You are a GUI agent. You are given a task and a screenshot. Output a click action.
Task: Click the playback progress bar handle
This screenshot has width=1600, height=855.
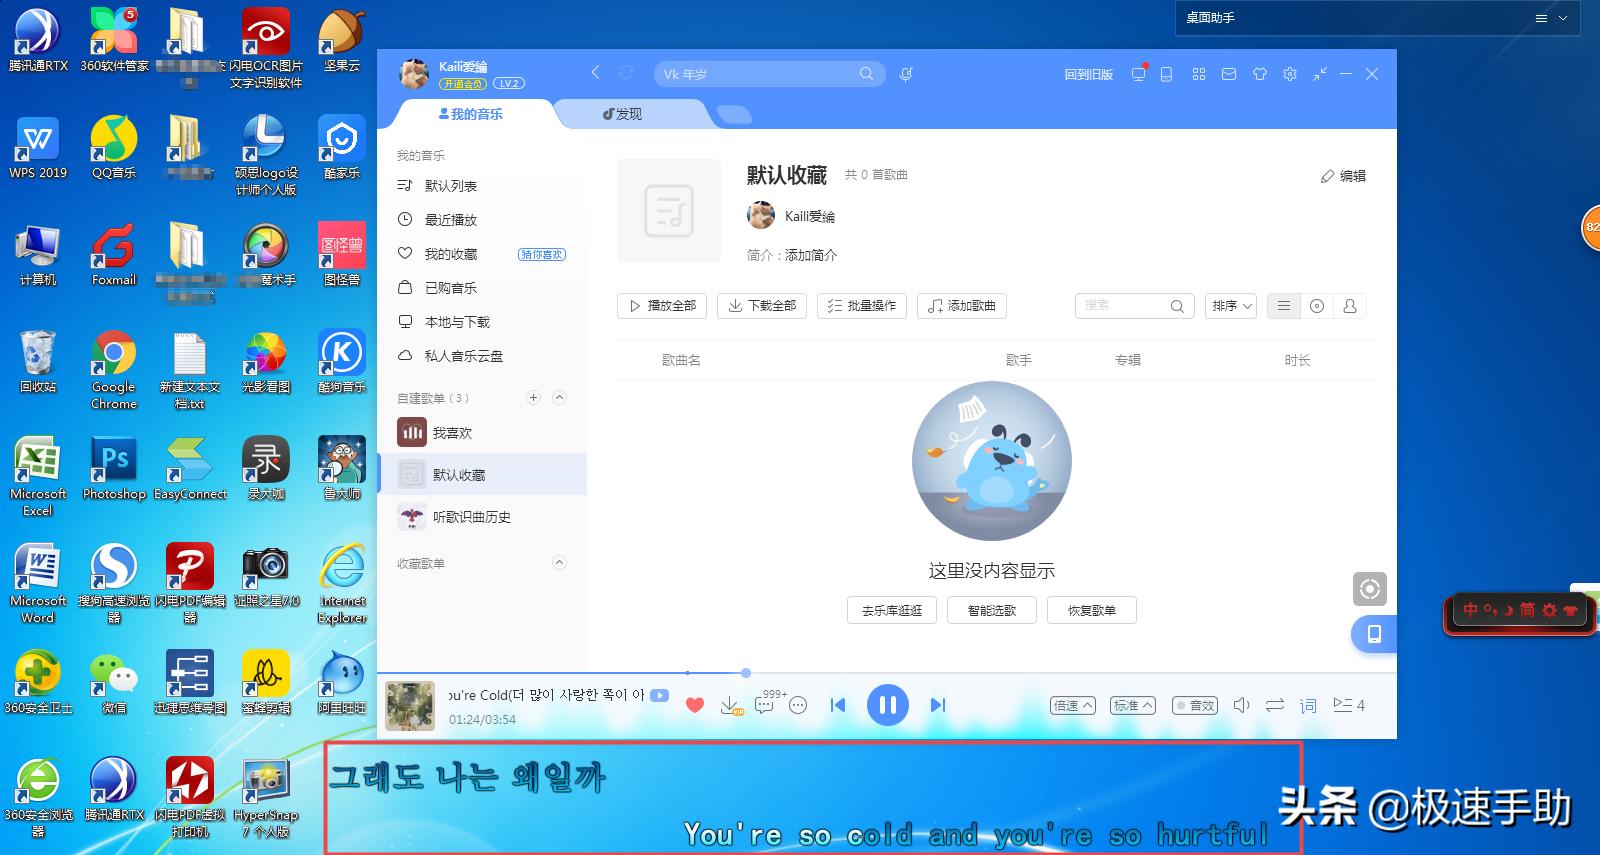point(746,673)
